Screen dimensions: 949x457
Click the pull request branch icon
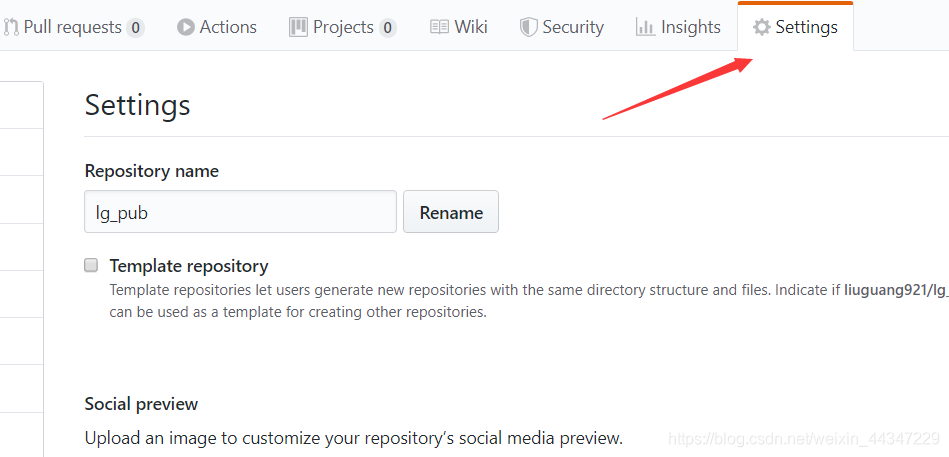[11, 27]
